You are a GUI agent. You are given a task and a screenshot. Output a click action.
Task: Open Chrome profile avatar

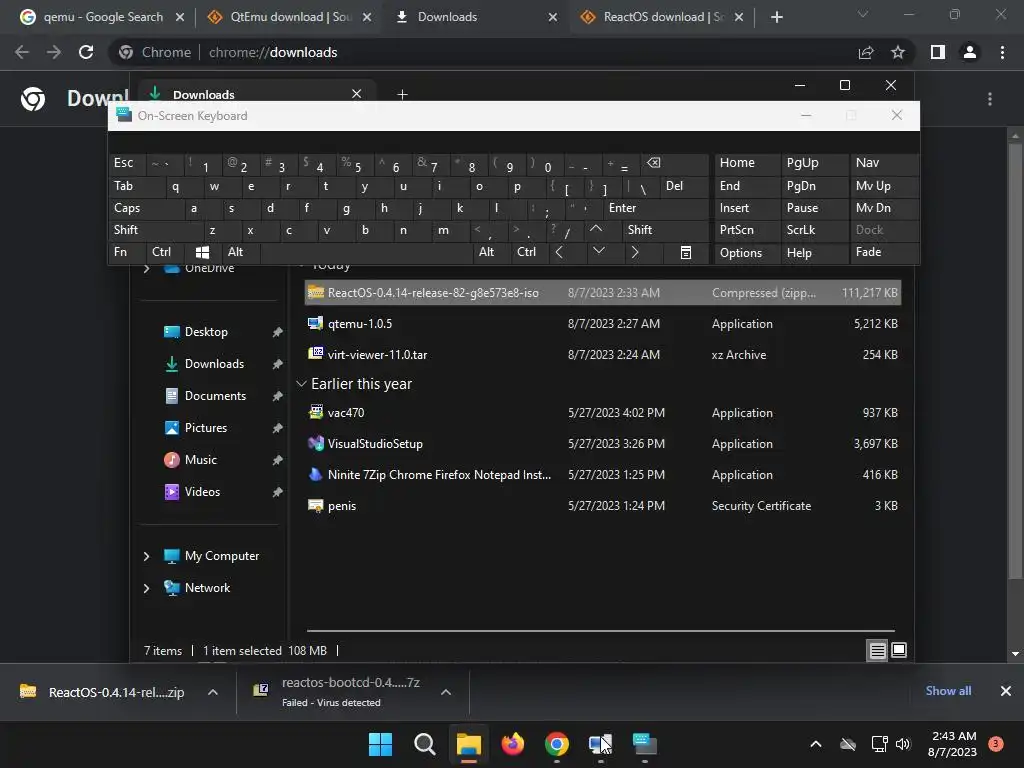click(x=970, y=52)
